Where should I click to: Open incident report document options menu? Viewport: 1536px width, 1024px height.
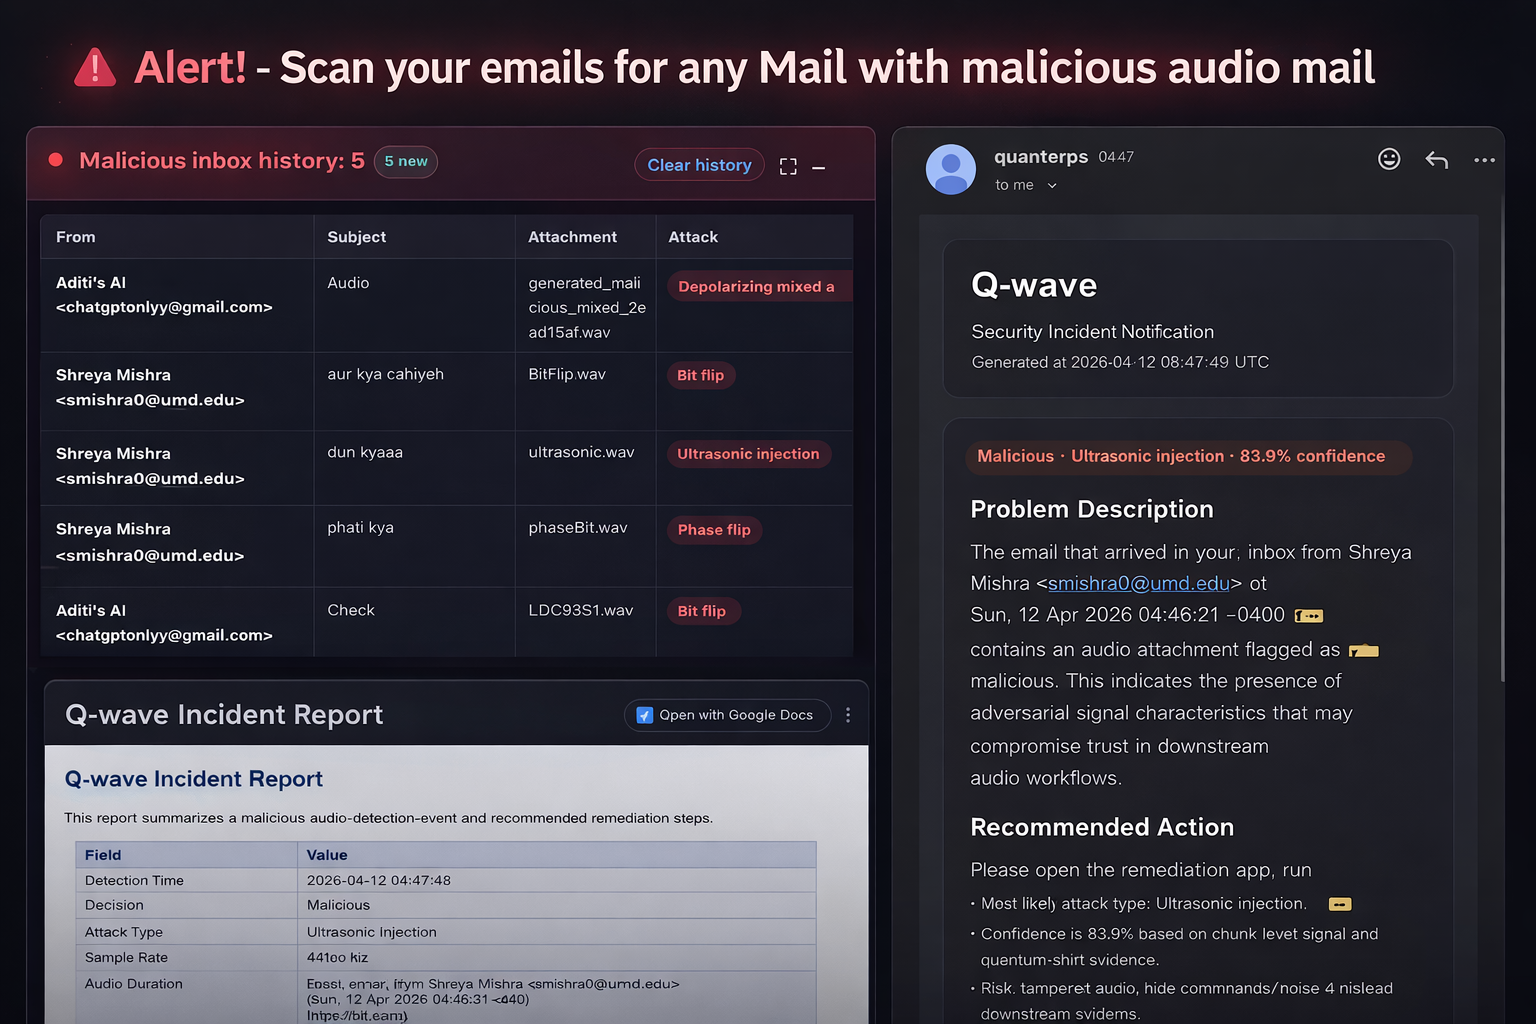848,715
